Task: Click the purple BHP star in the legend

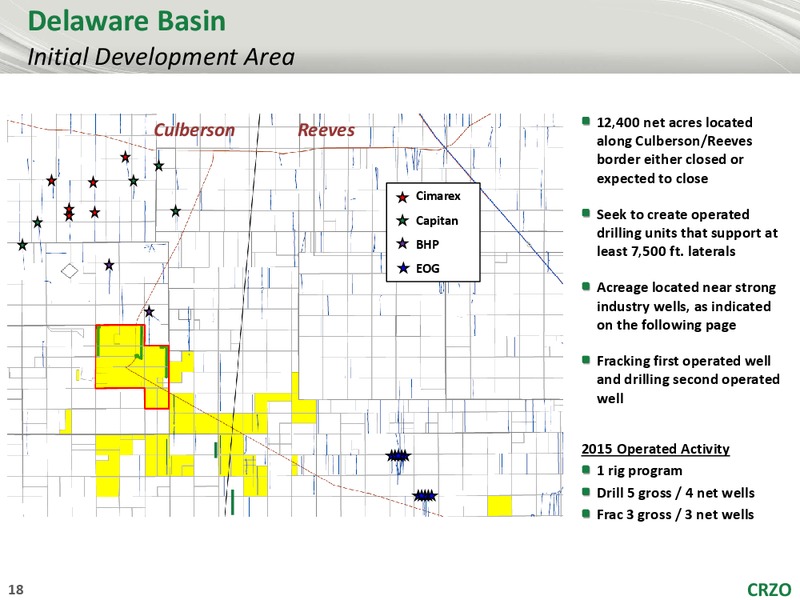Action: point(403,244)
